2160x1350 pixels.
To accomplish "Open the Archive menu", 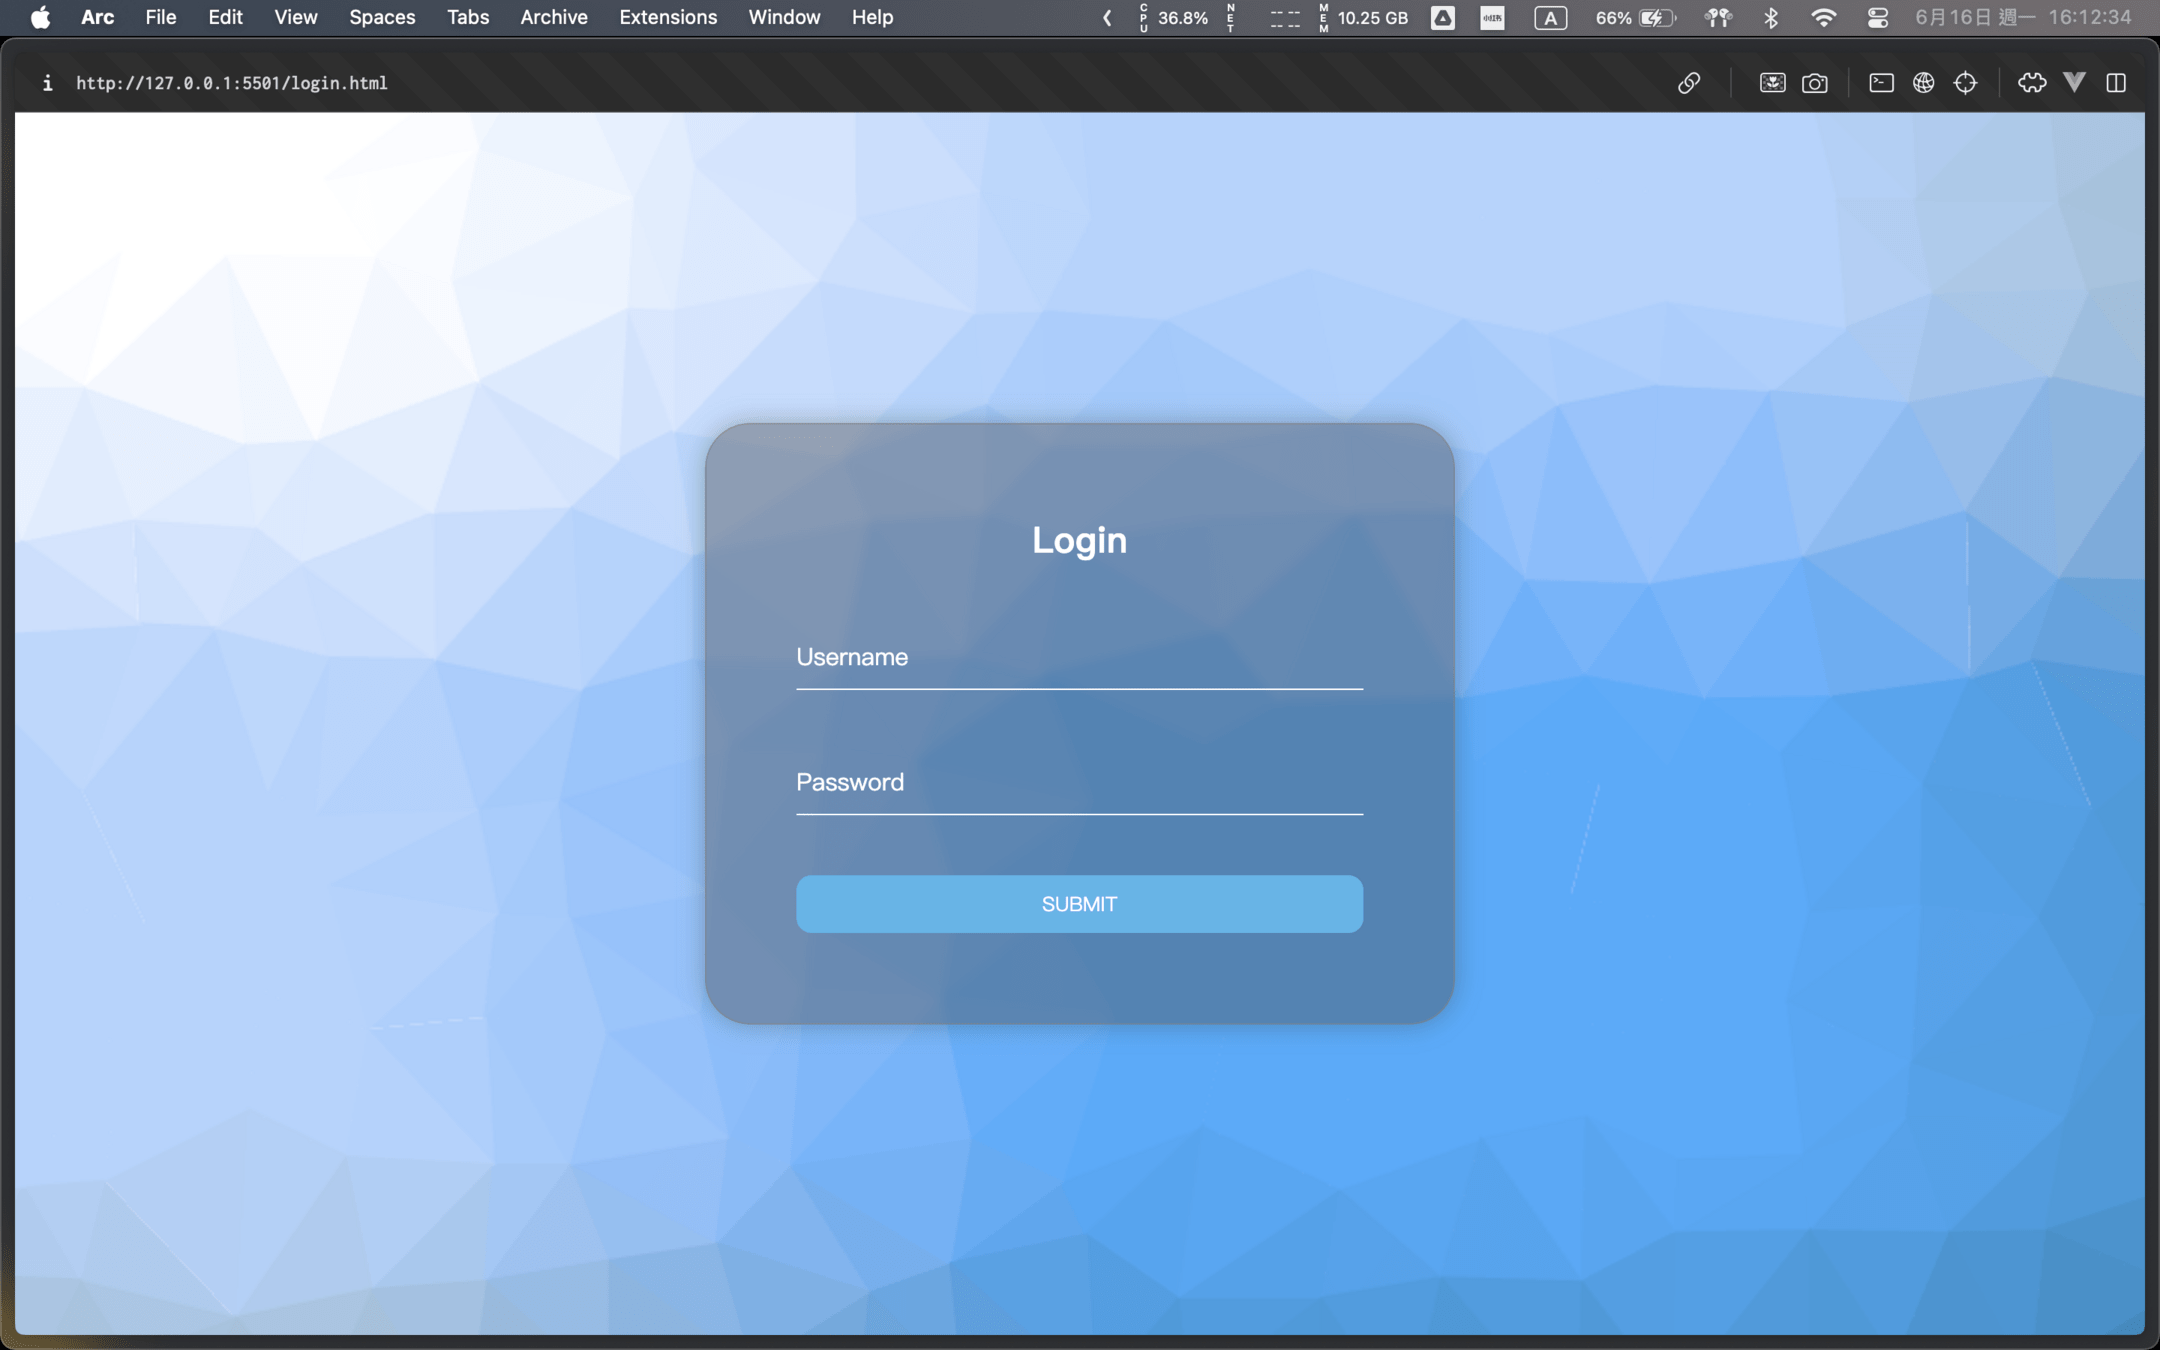I will [x=553, y=17].
